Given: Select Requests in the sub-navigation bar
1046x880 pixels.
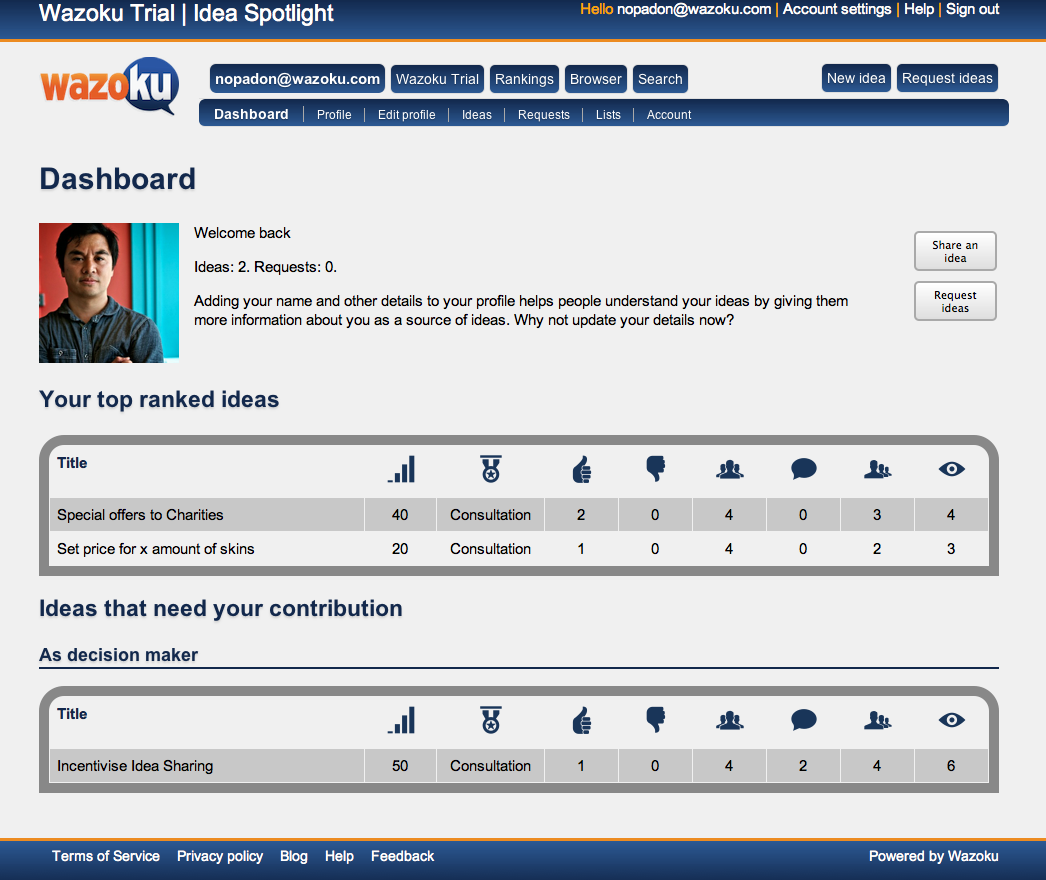Looking at the screenshot, I should tap(544, 115).
